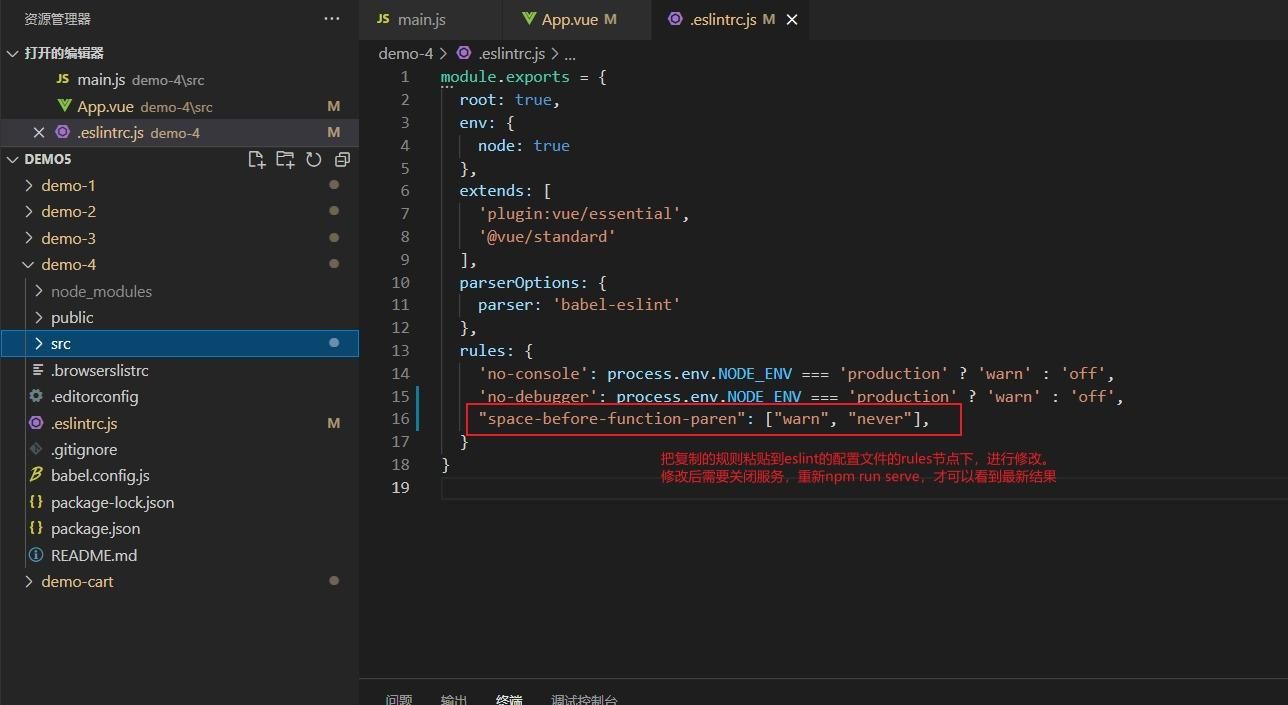Click line number 16 in gutter
1288x705 pixels.
point(400,418)
